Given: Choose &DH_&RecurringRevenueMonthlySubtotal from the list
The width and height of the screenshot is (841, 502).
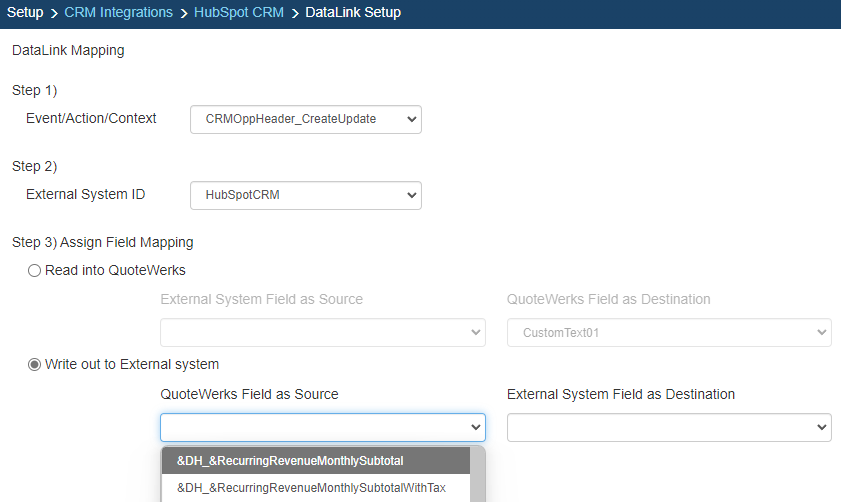Looking at the screenshot, I should (290, 461).
